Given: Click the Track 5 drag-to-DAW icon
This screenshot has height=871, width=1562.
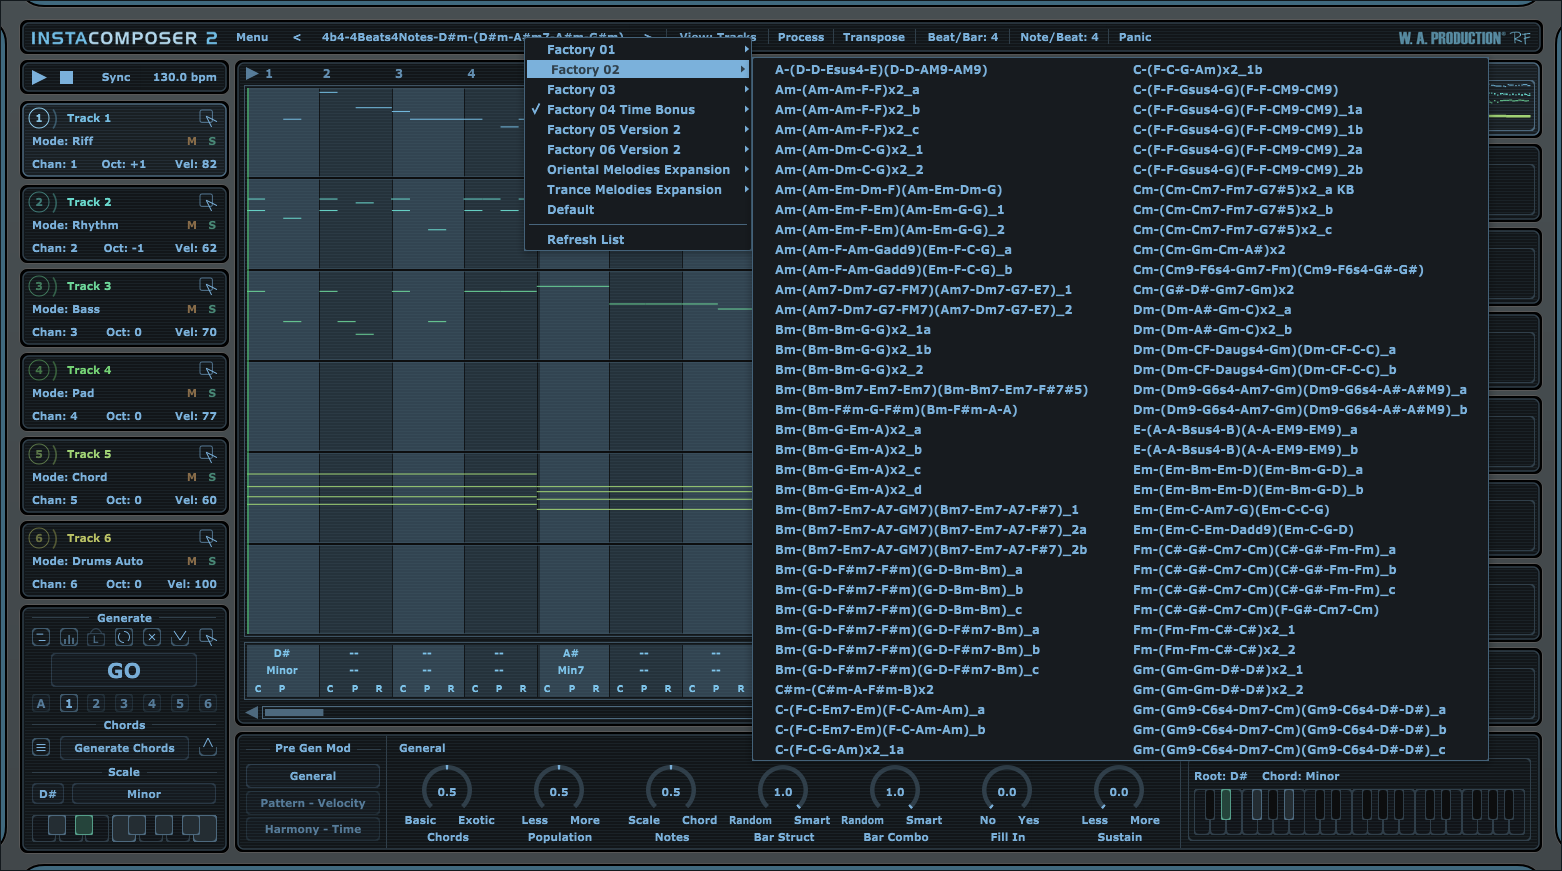Looking at the screenshot, I should coord(208,454).
